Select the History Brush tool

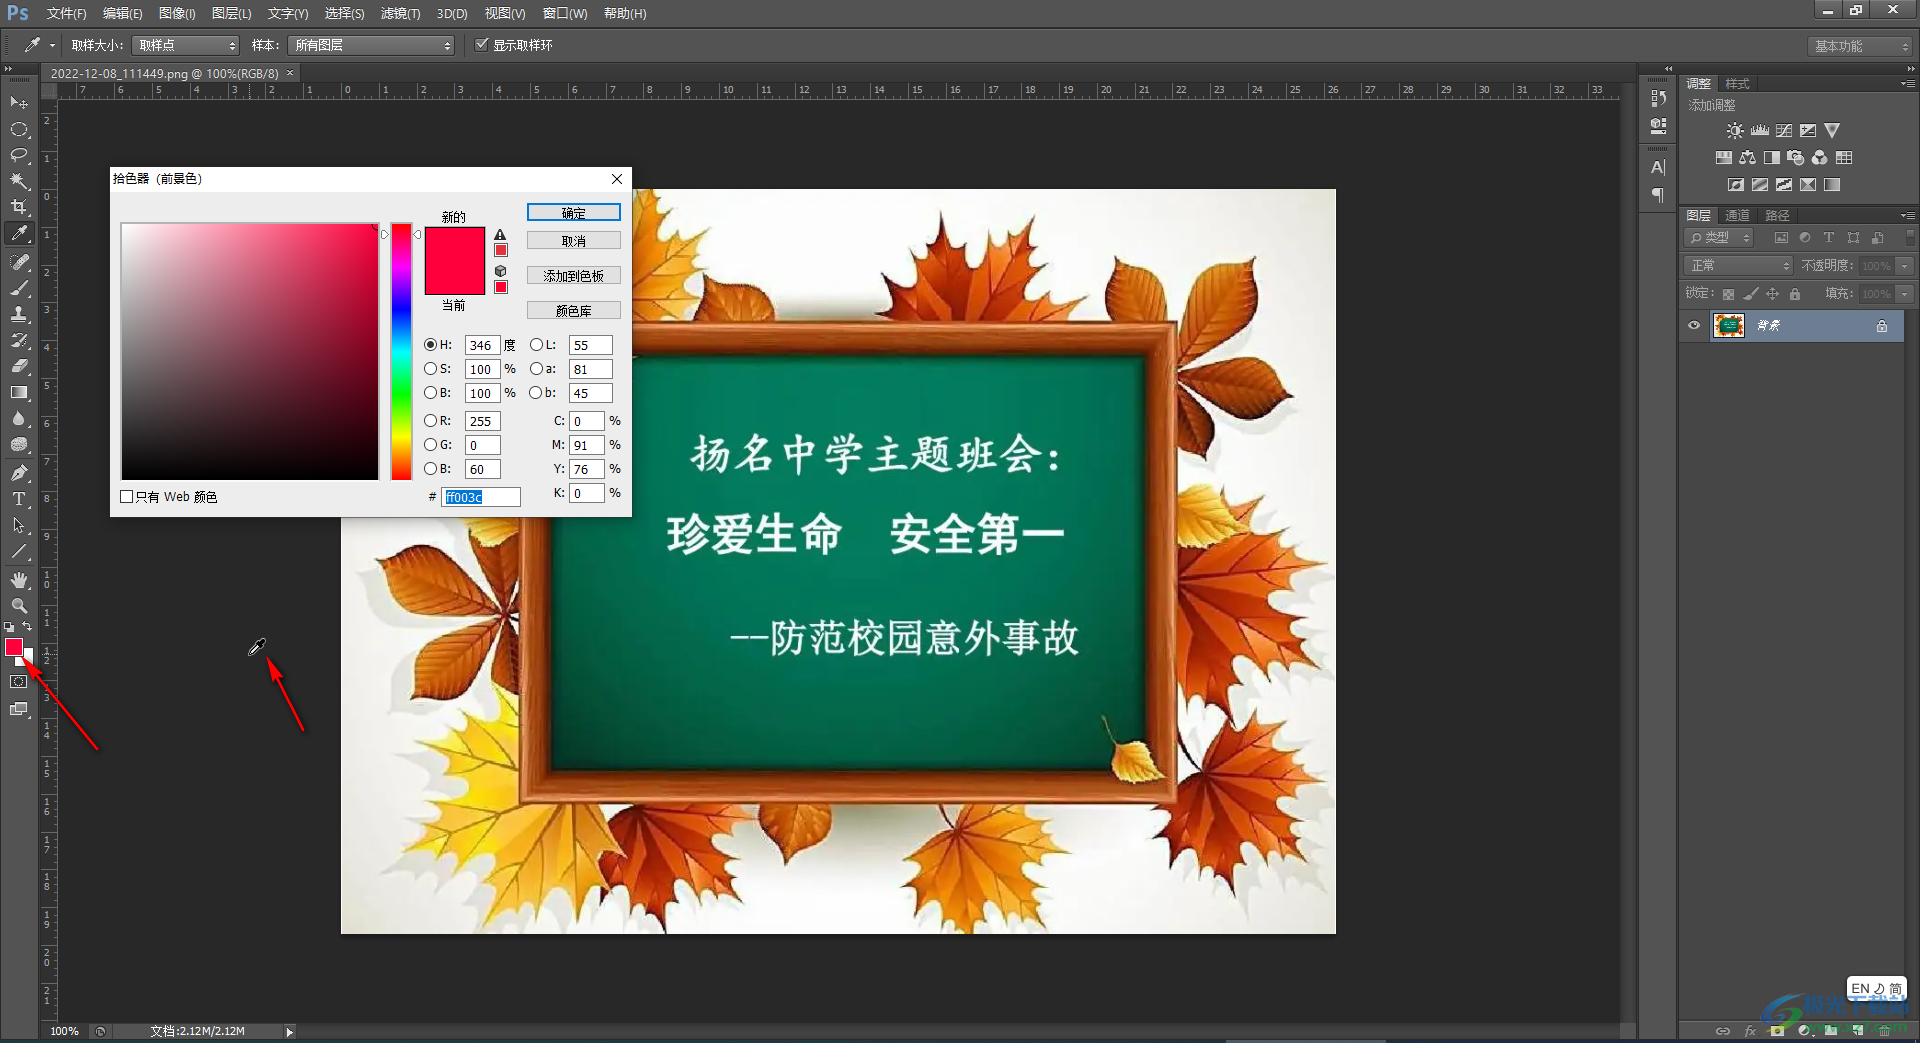(18, 340)
